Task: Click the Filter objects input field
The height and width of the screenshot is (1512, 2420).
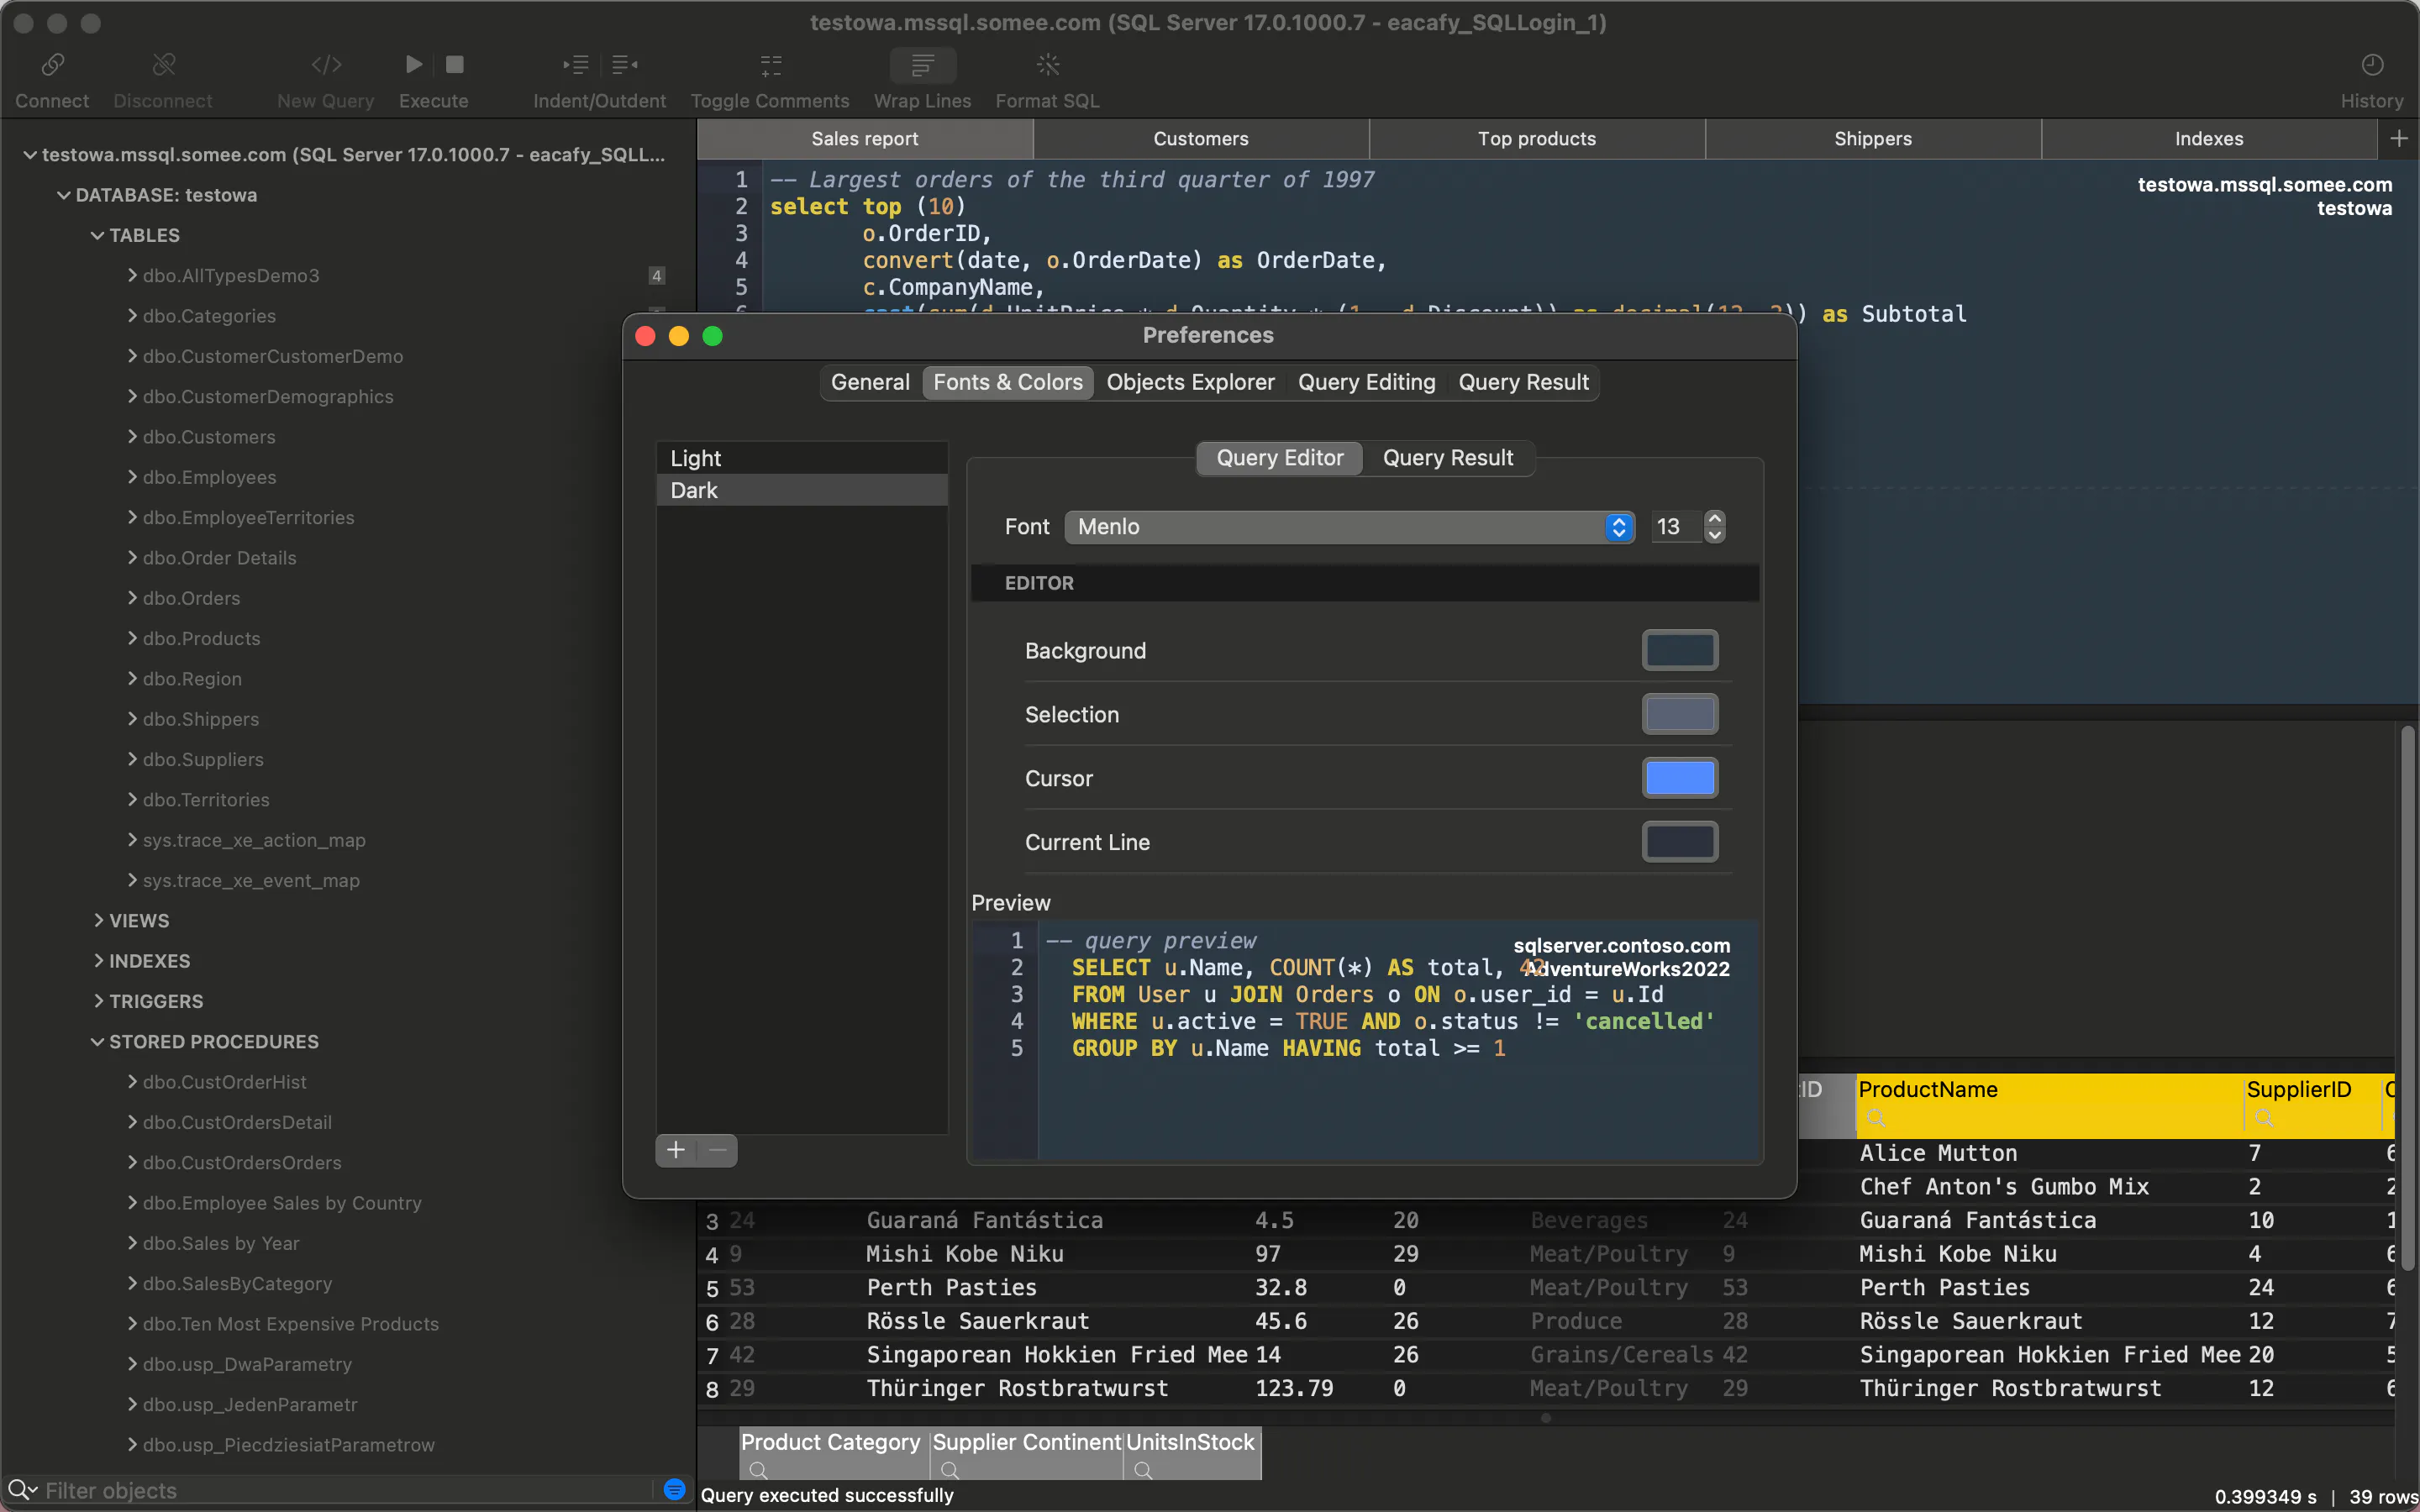Action: click(345, 1490)
